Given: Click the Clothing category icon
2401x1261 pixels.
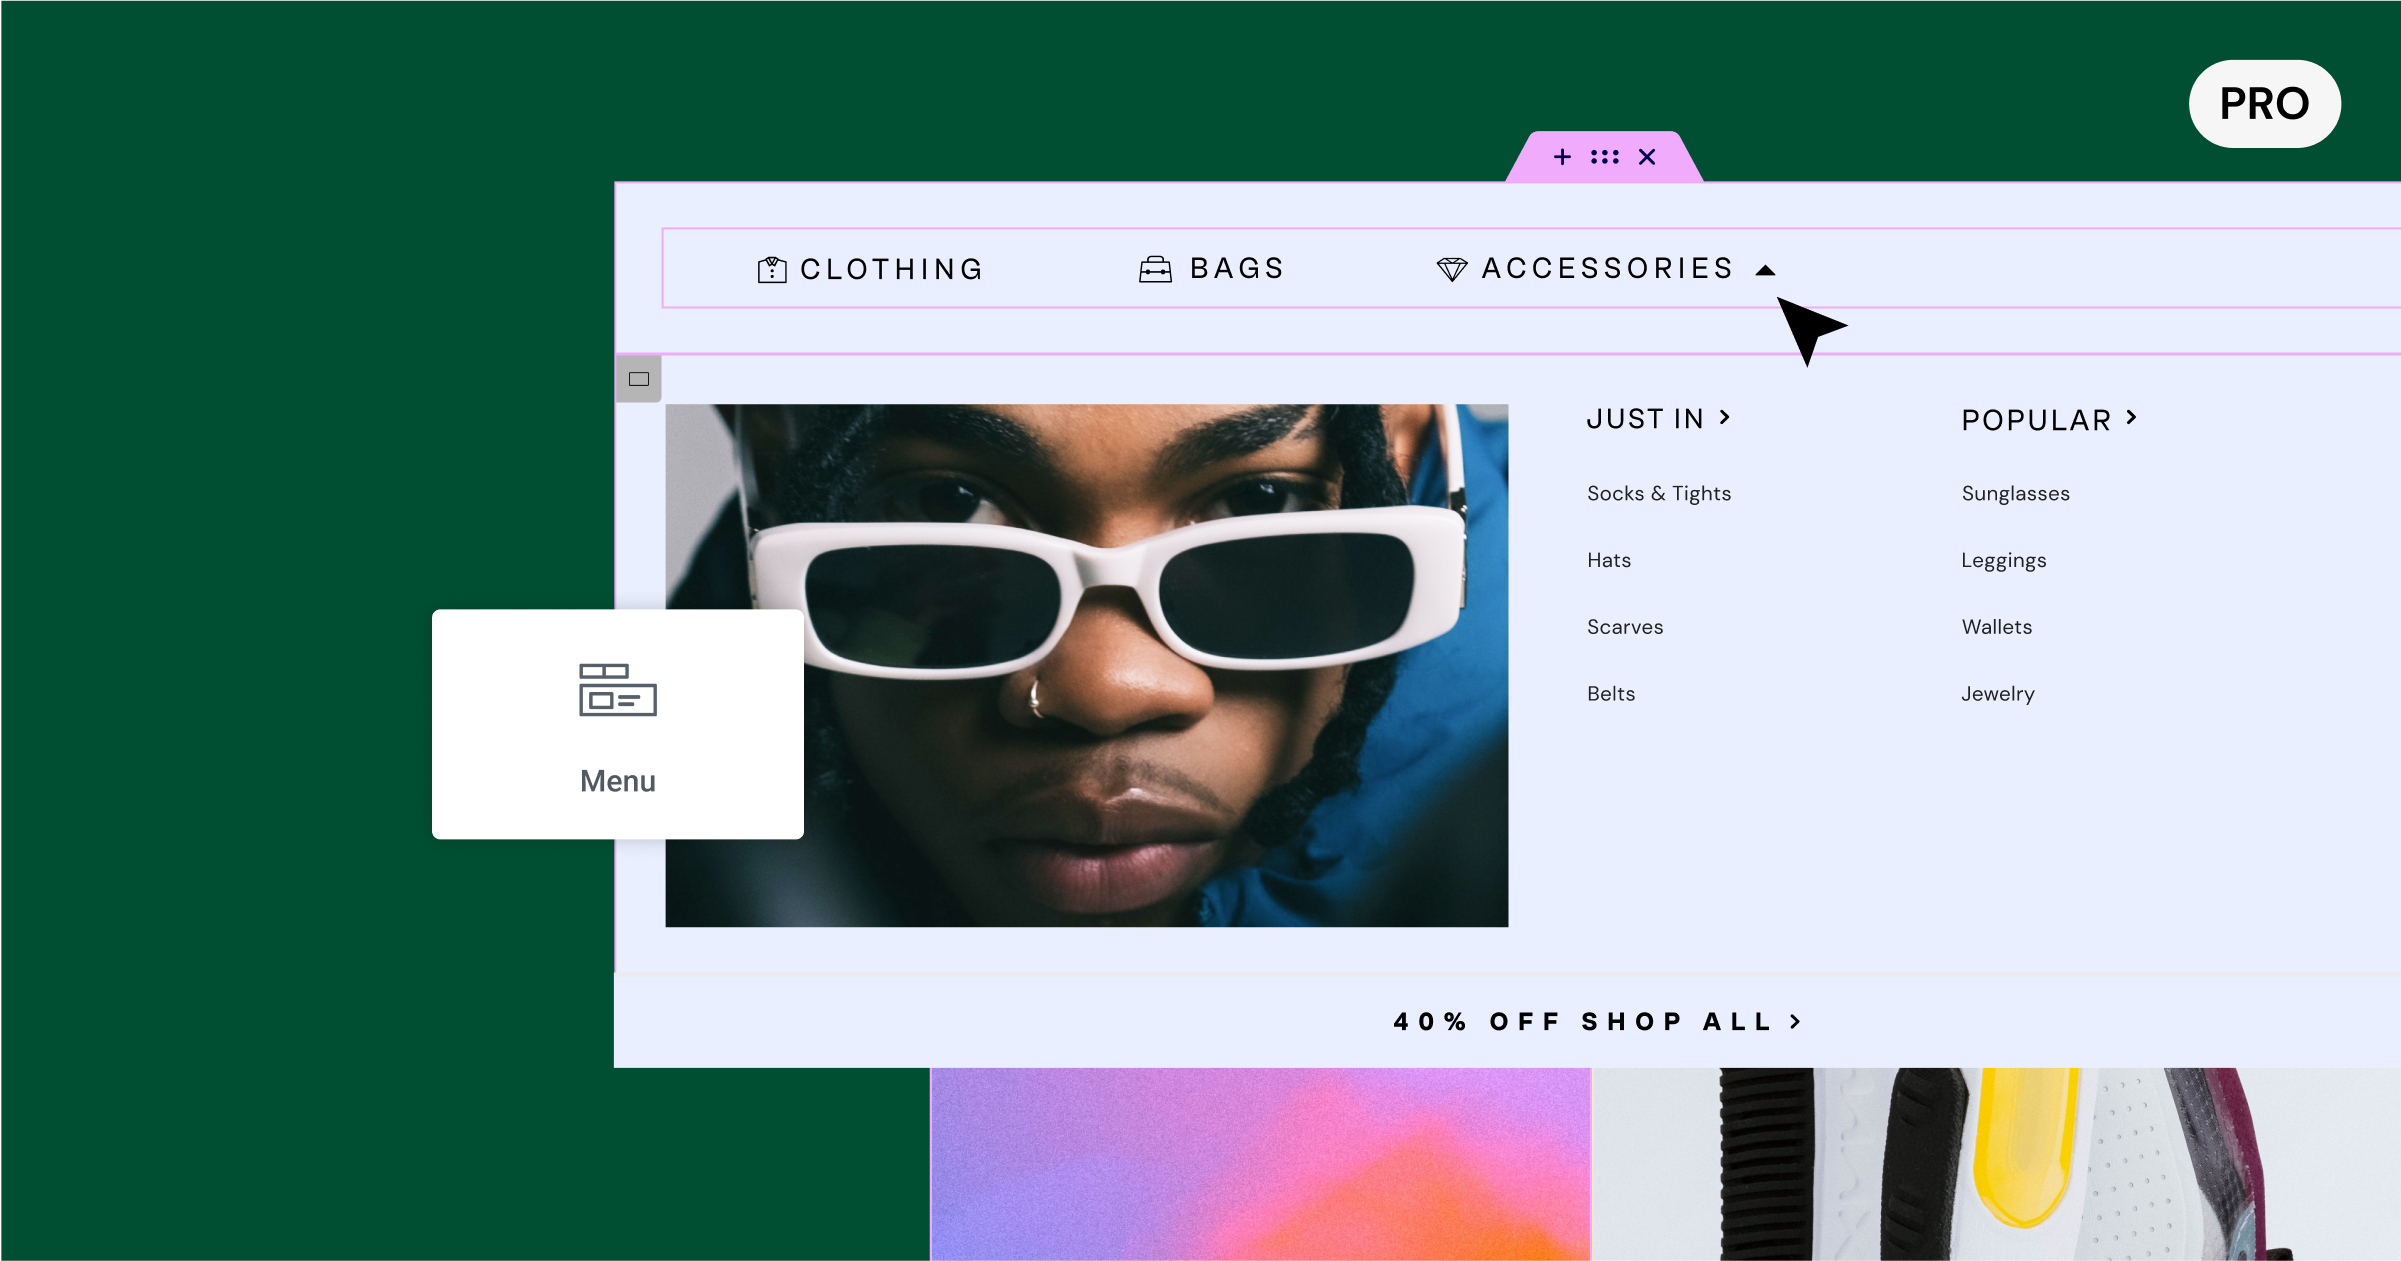Looking at the screenshot, I should click(770, 267).
